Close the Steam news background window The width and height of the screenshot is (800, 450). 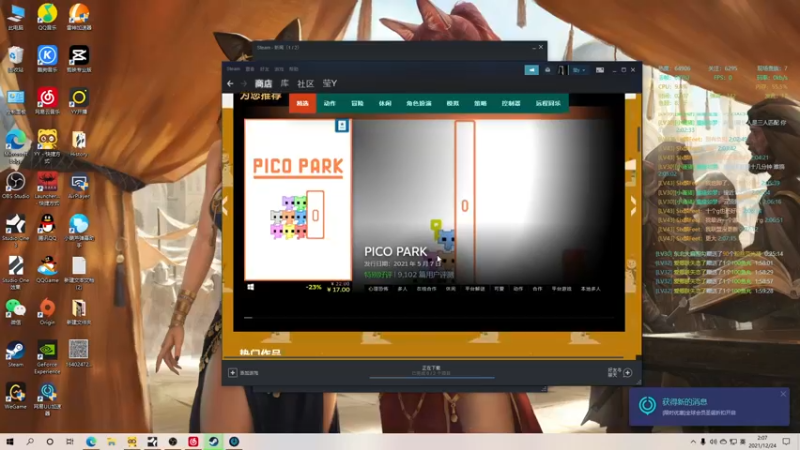(541, 47)
